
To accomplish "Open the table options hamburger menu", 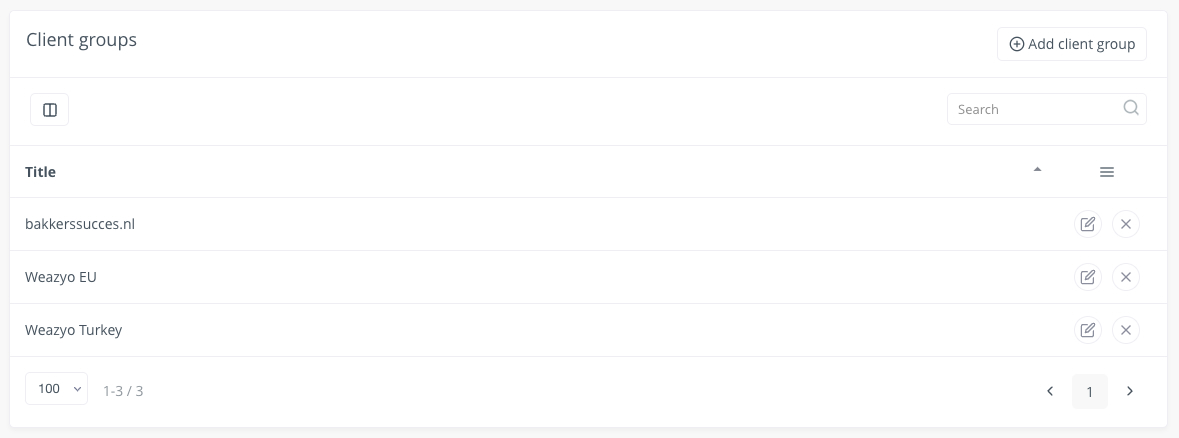I will click(x=1106, y=172).
